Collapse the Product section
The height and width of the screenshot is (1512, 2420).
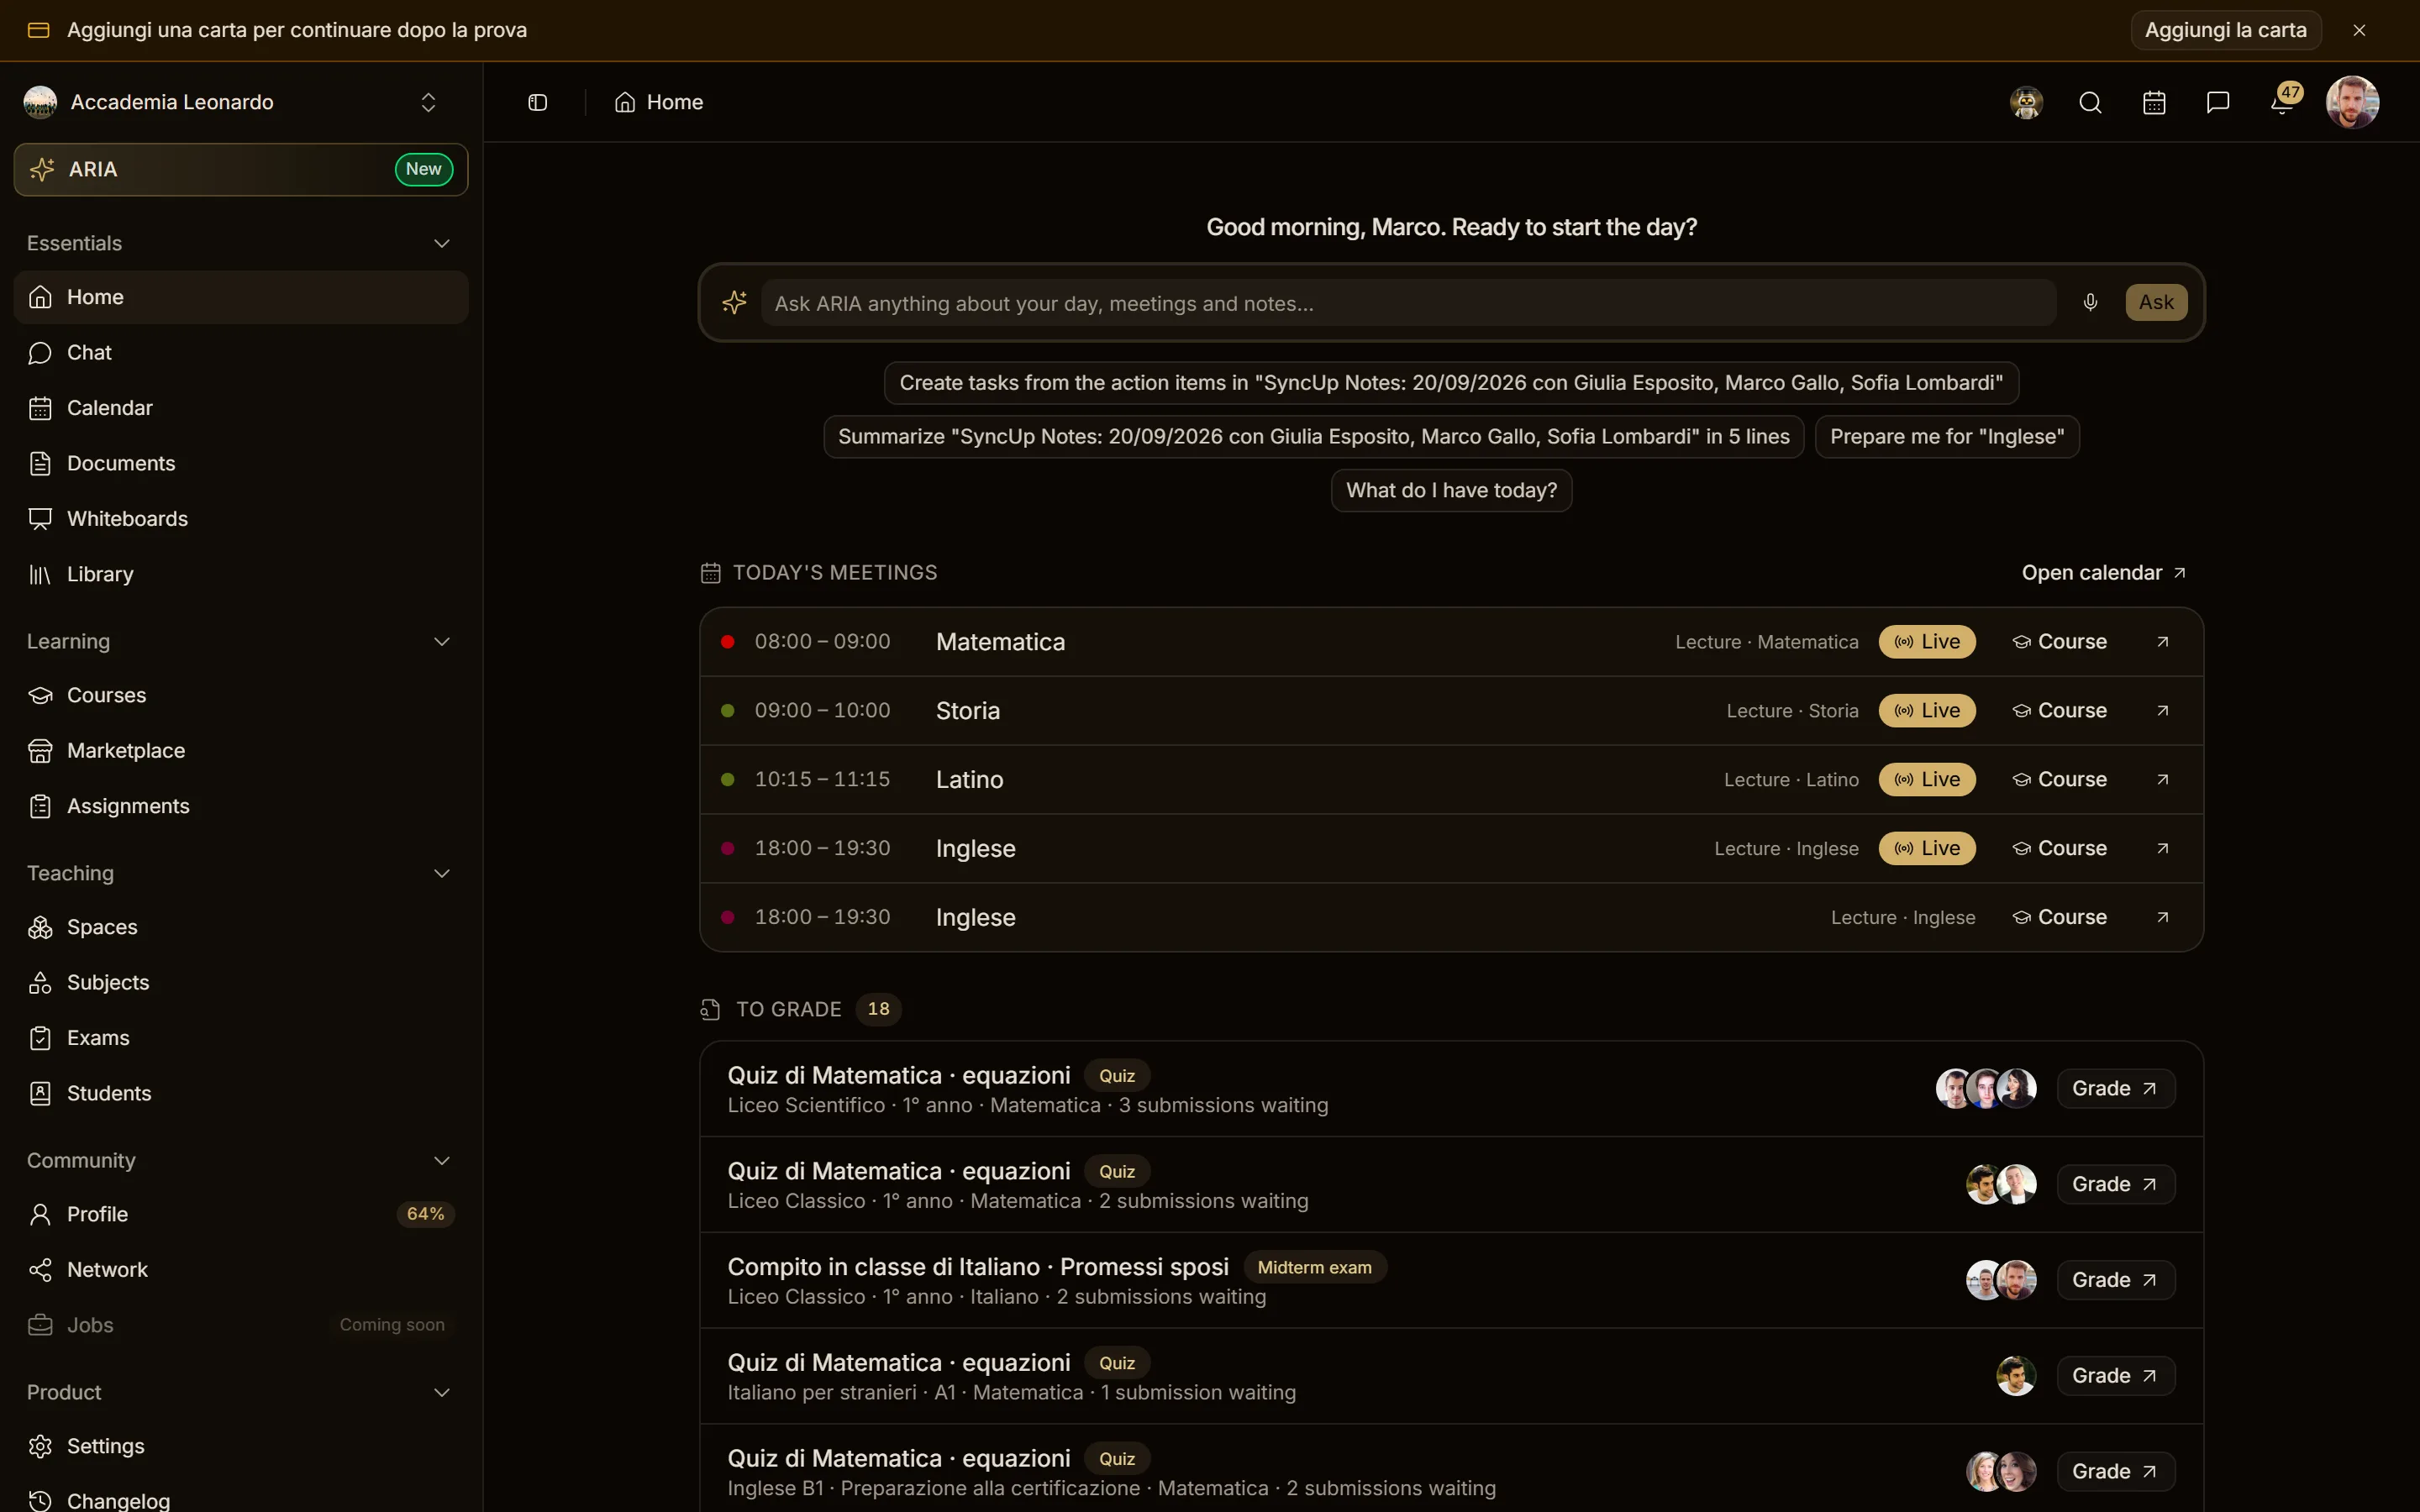tap(441, 1393)
